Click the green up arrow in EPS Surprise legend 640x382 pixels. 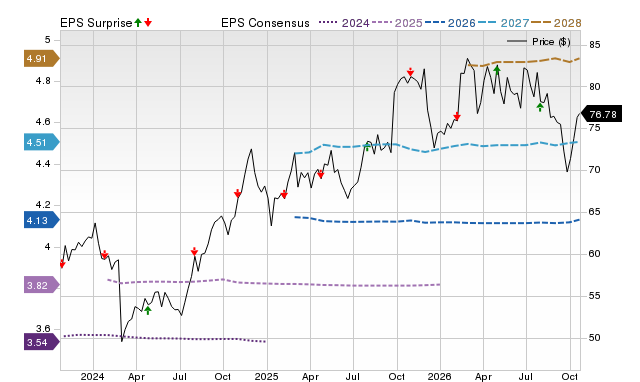(x=138, y=23)
